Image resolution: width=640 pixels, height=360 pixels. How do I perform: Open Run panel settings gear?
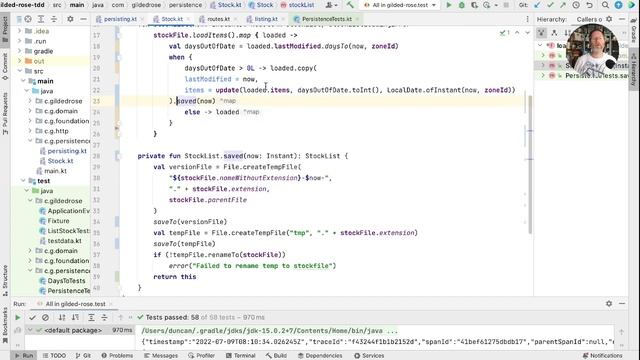coord(609,304)
